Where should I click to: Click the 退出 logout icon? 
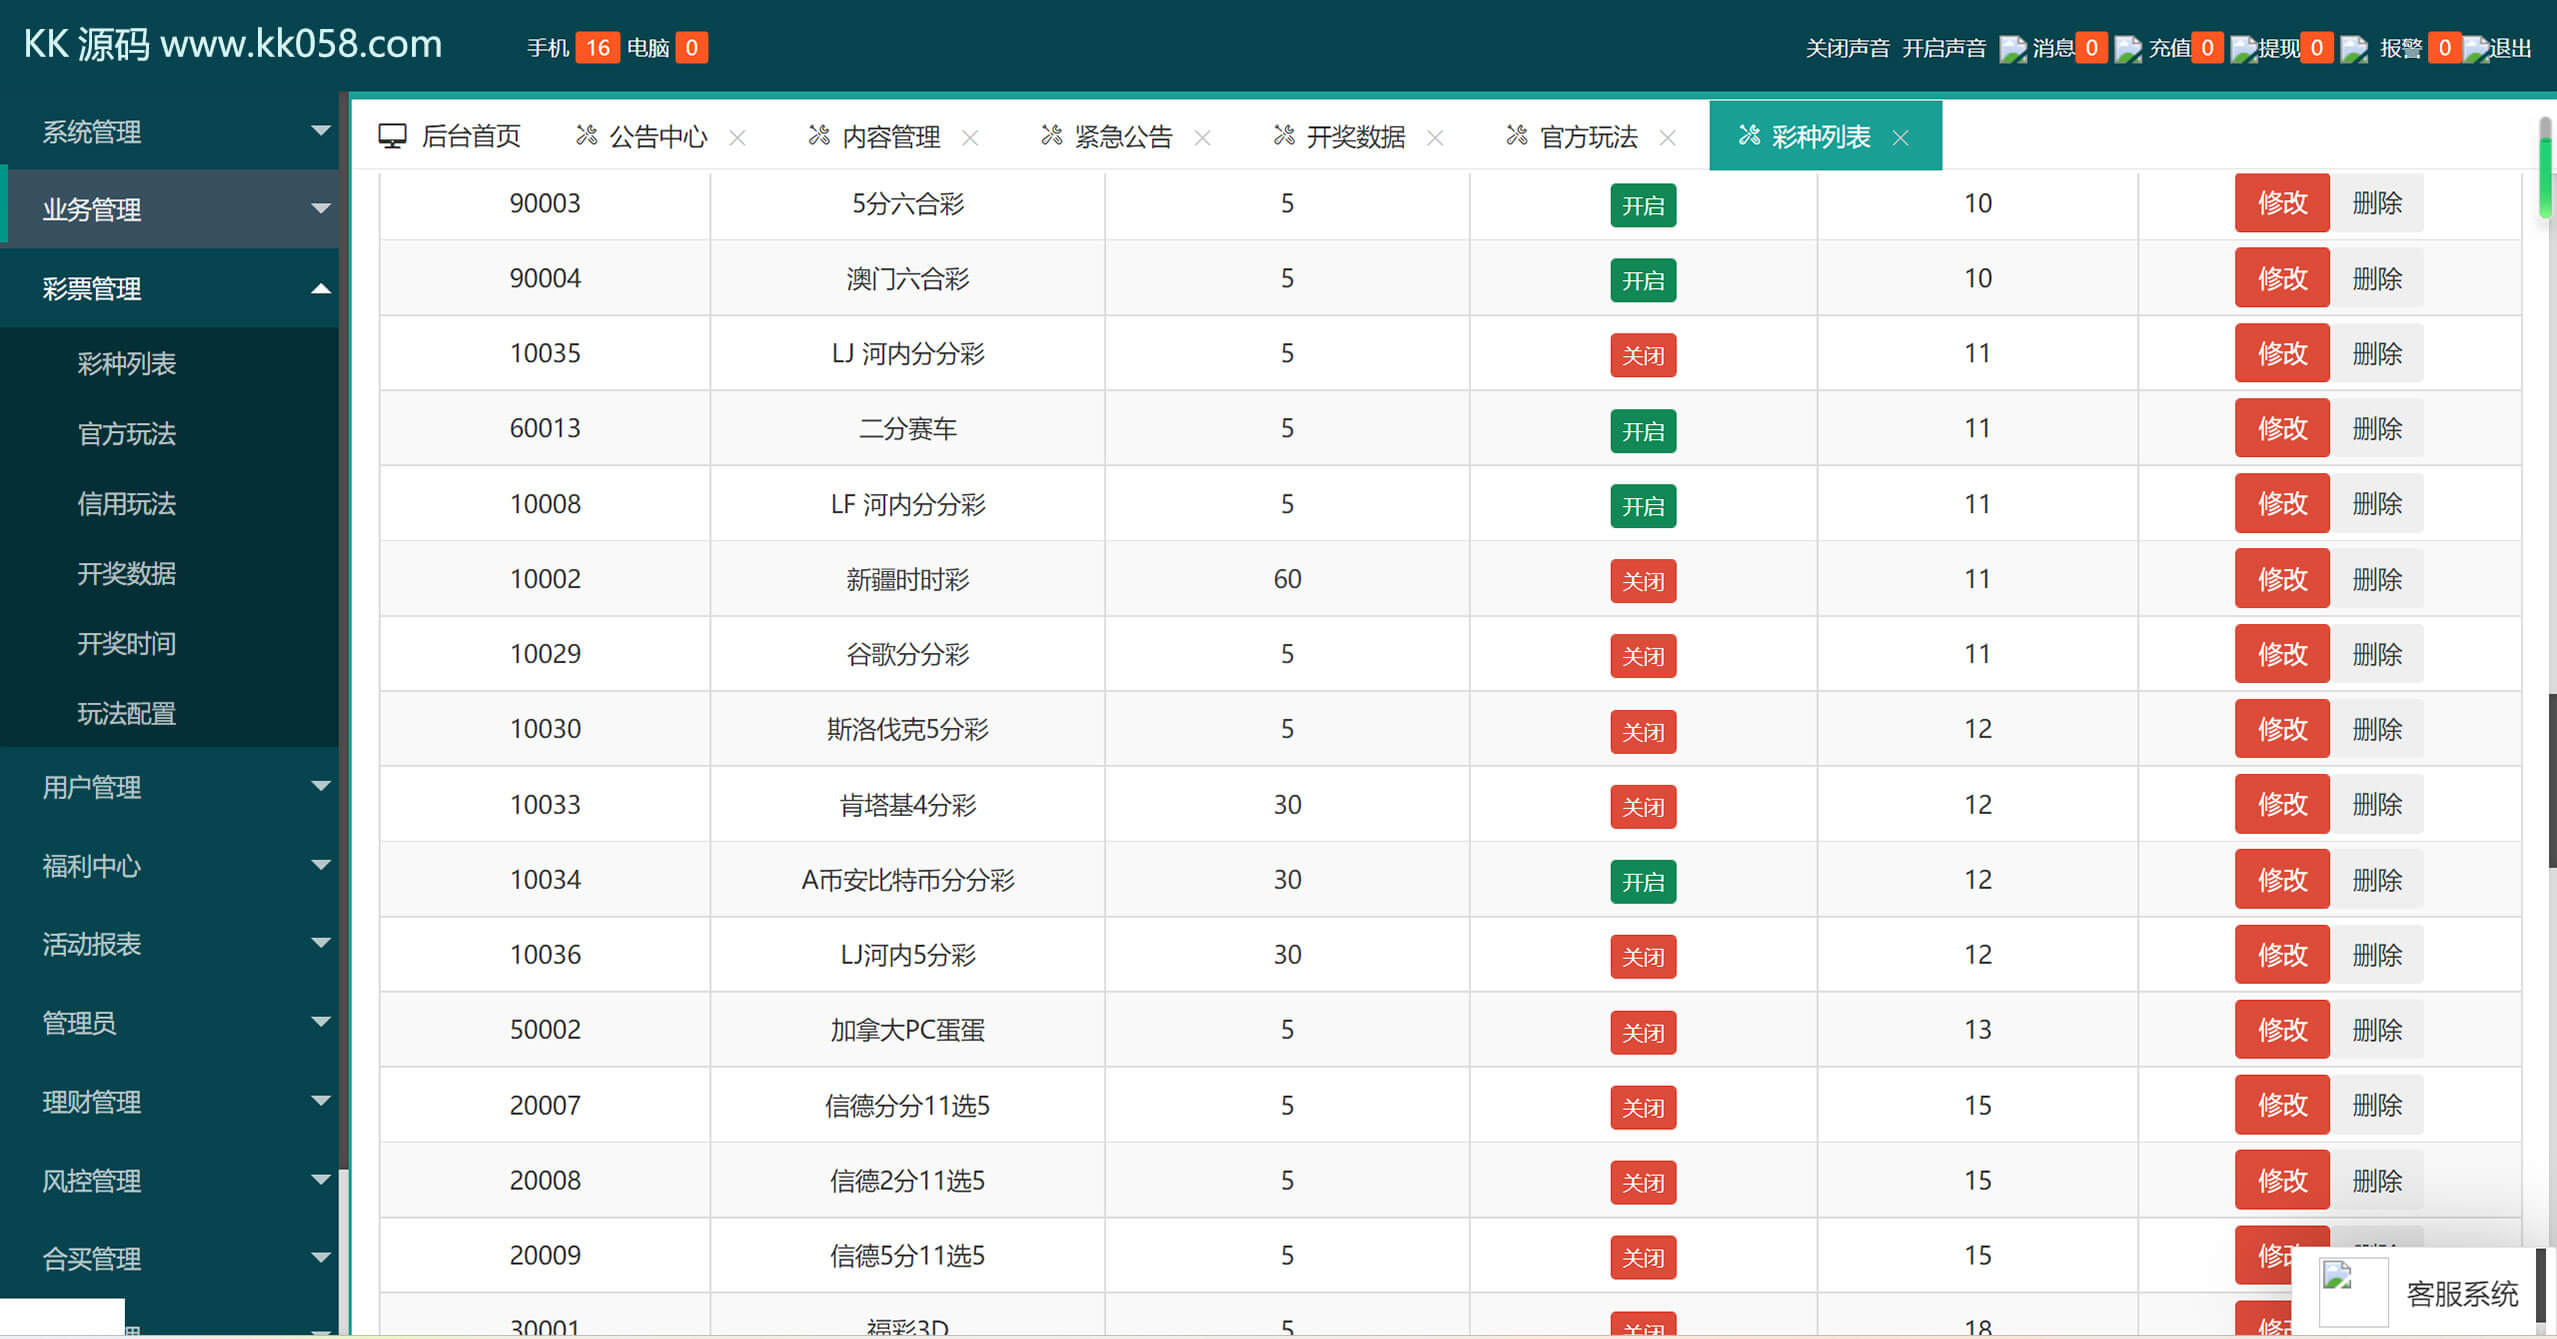tap(2476, 49)
